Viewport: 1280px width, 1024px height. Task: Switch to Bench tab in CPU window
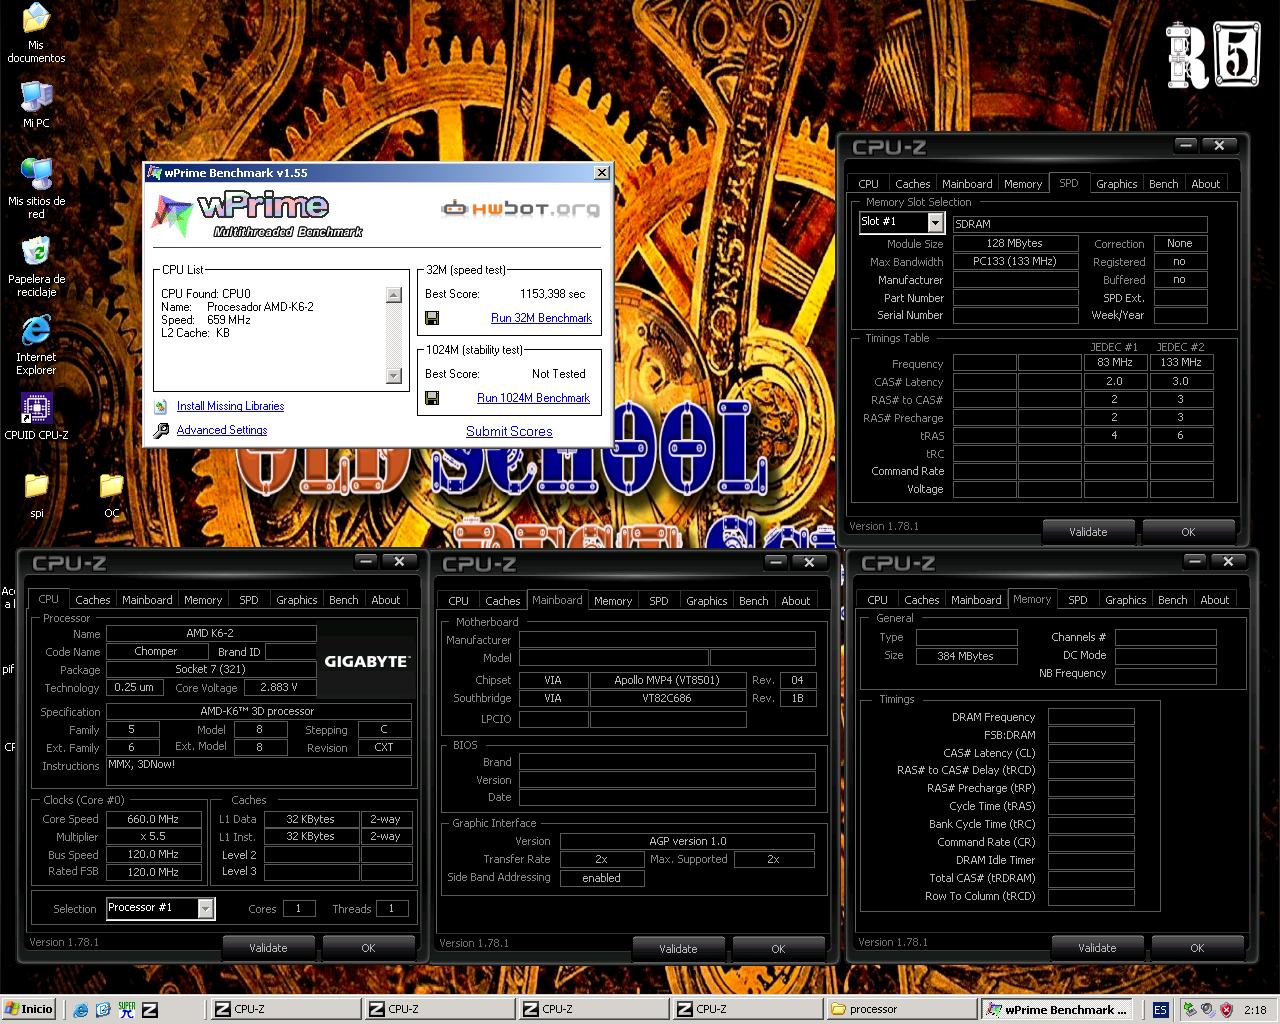point(343,600)
